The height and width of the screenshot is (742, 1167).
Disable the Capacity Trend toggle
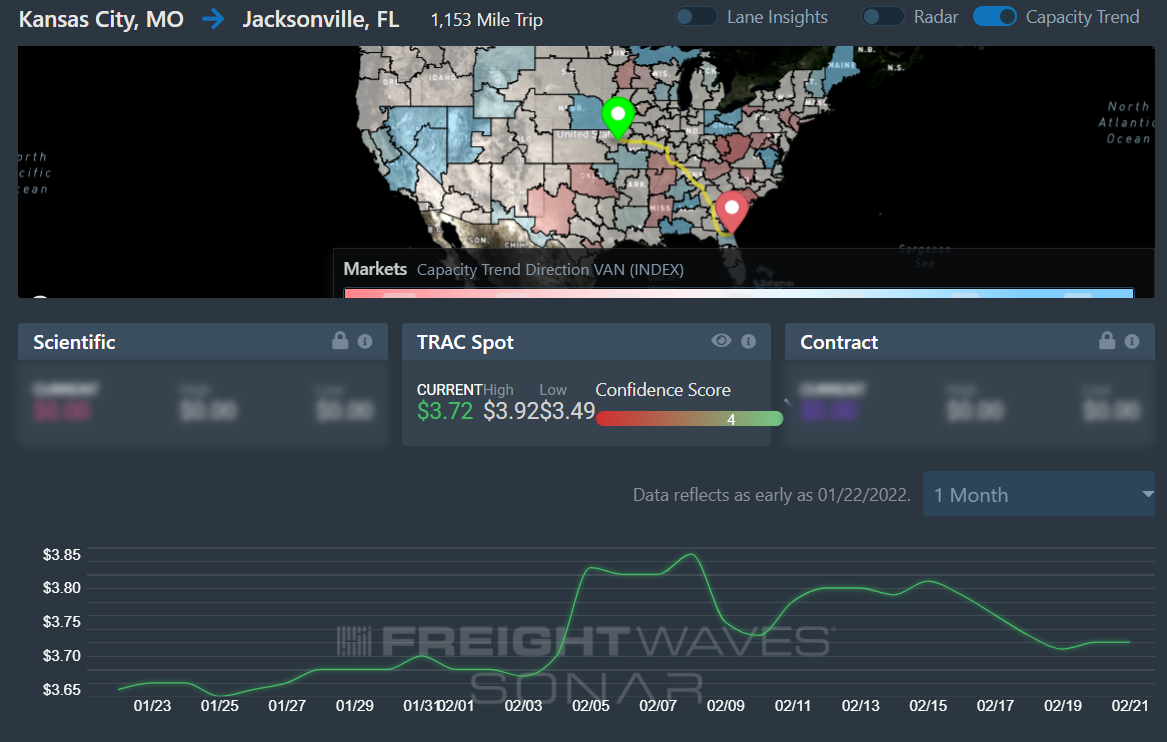994,17
